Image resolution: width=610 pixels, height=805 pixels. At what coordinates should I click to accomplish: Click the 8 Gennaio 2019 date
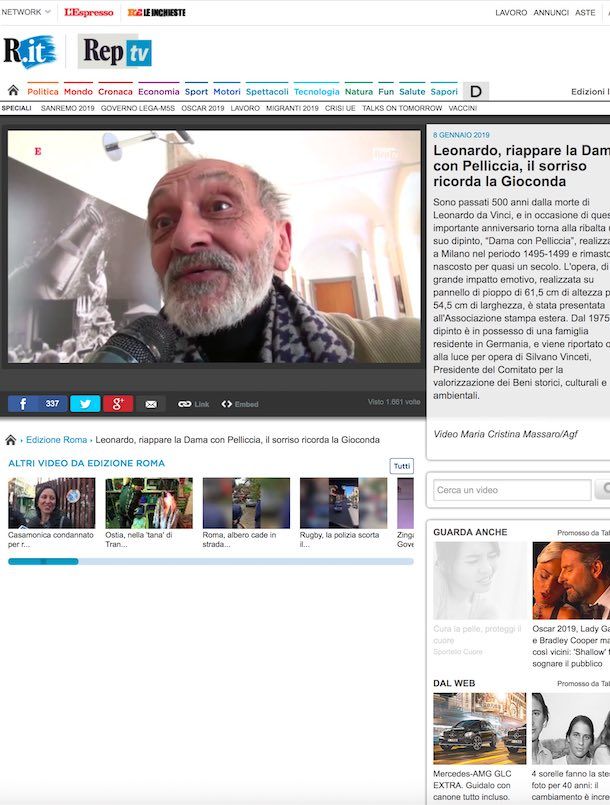pos(461,135)
